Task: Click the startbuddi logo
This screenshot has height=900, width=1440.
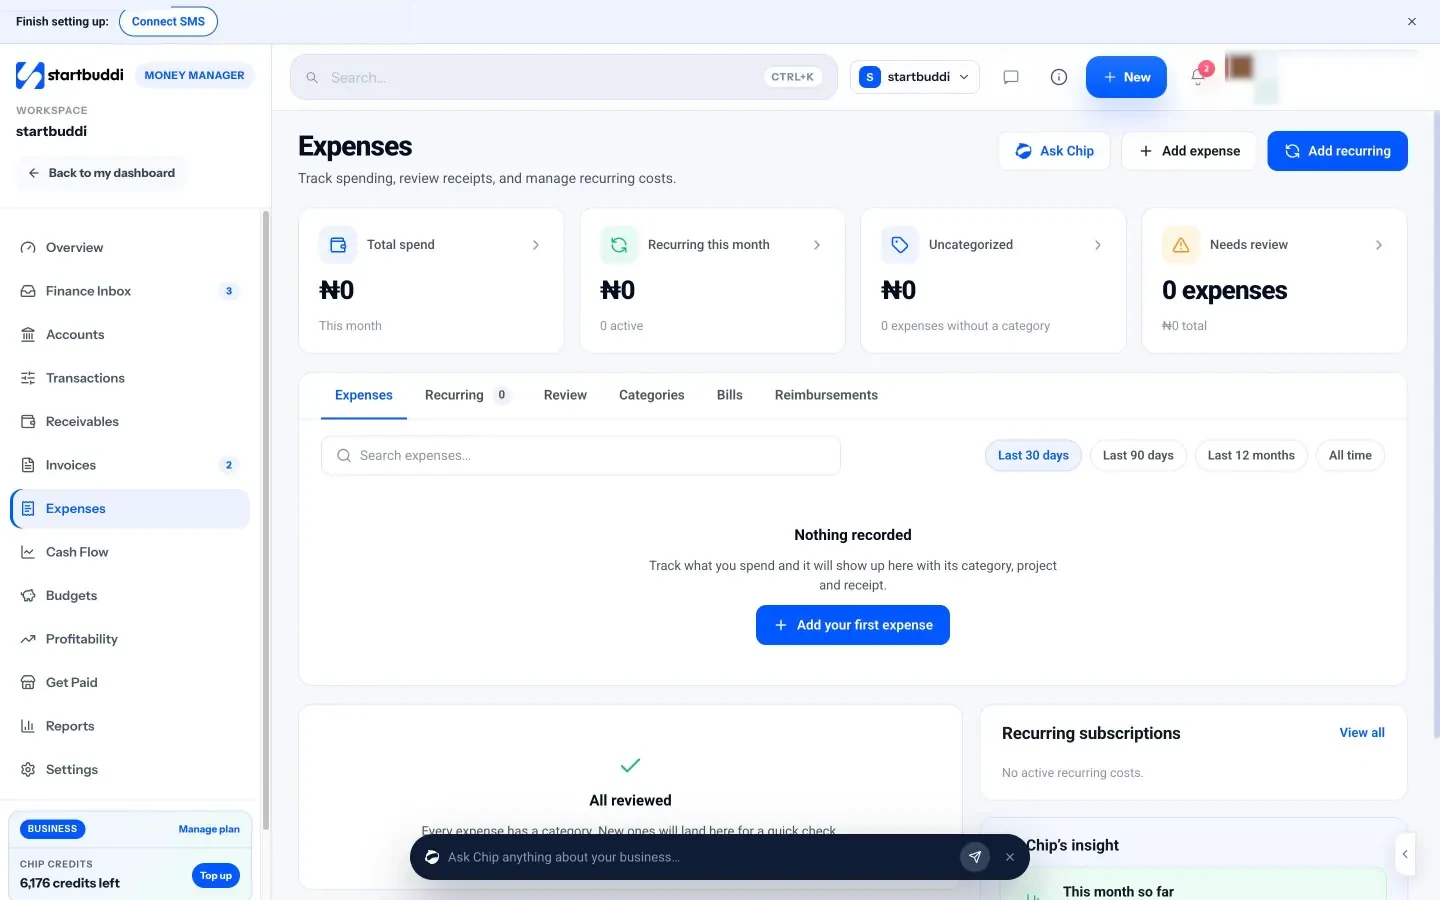Action: (x=70, y=75)
